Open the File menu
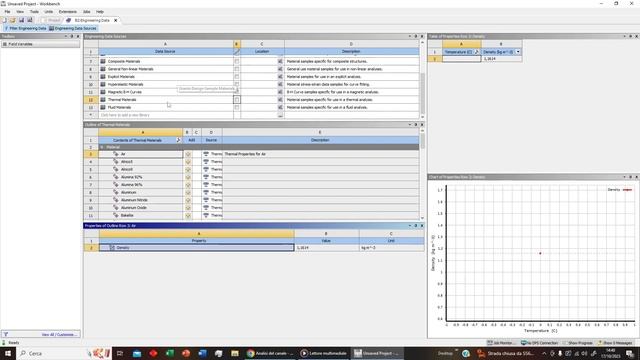The height and width of the screenshot is (360, 640). 7,12
